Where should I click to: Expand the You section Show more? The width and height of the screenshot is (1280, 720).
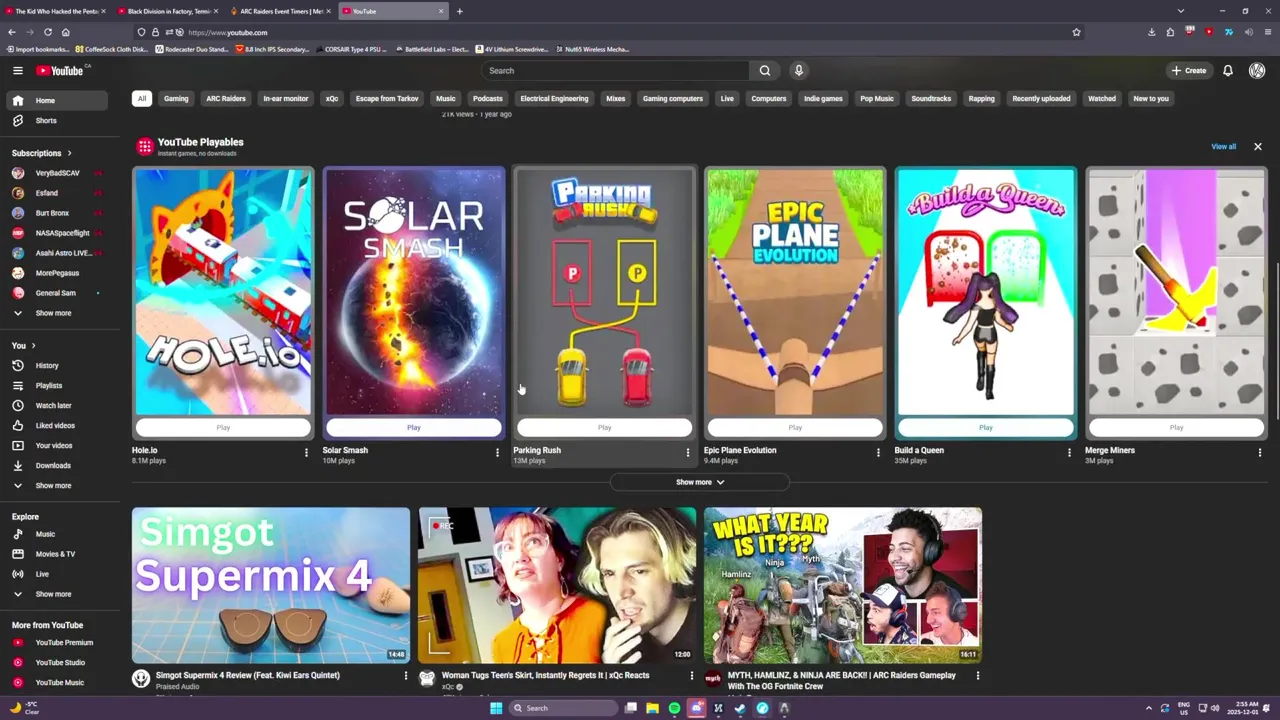pyautogui.click(x=56, y=485)
